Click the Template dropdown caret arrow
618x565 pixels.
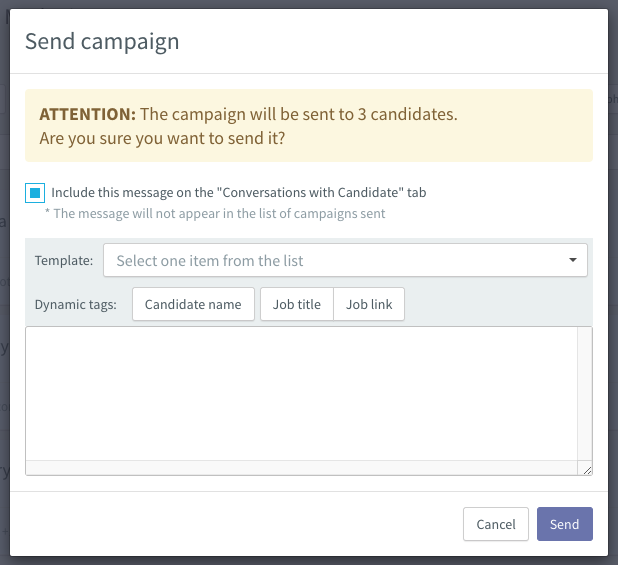(572, 261)
